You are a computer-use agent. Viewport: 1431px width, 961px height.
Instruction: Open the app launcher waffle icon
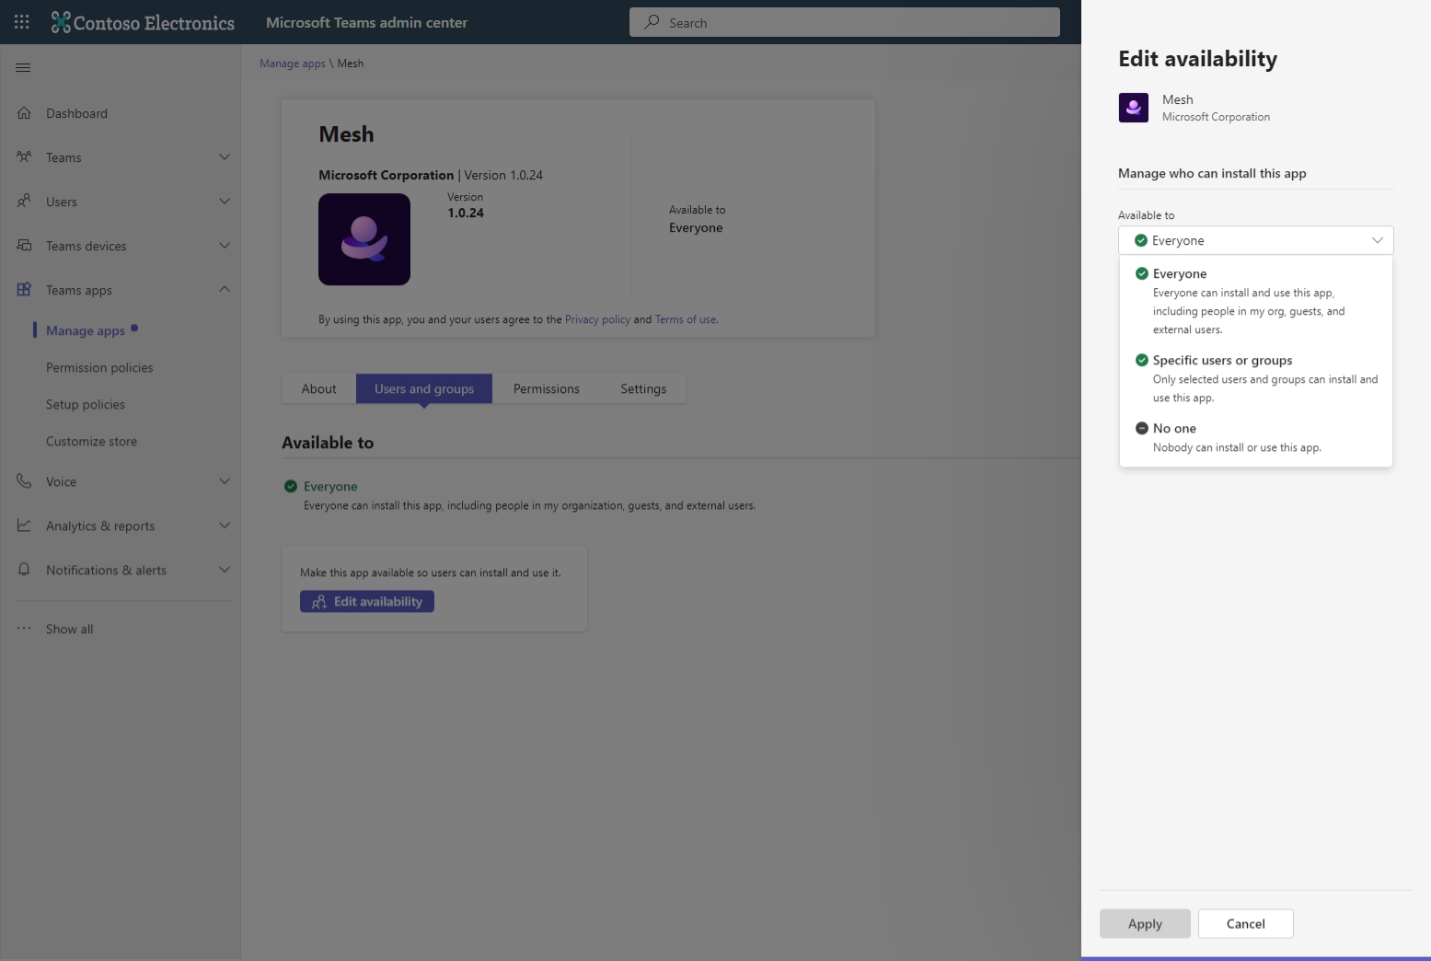[x=22, y=21]
